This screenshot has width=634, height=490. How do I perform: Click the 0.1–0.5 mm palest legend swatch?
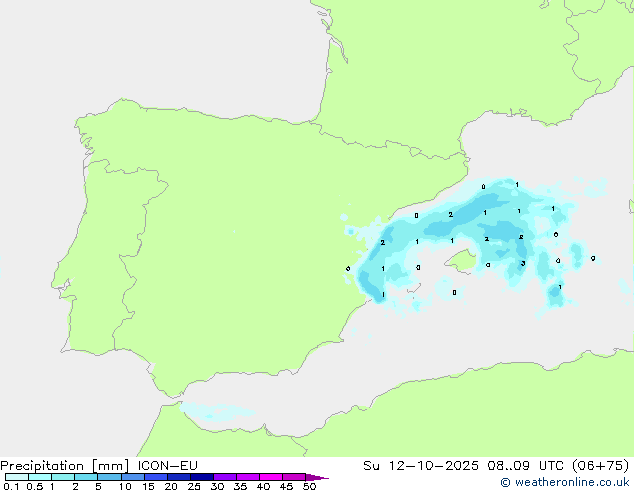click(17, 477)
